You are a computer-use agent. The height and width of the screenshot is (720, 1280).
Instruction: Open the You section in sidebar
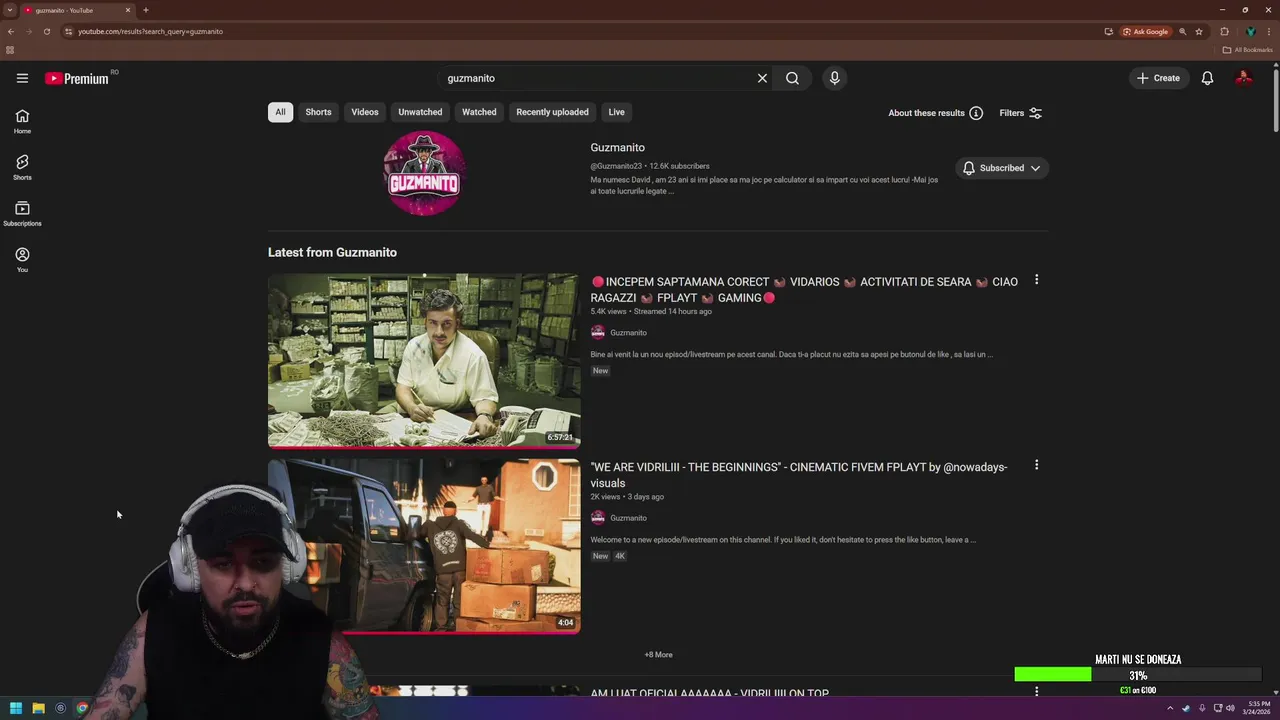point(22,259)
